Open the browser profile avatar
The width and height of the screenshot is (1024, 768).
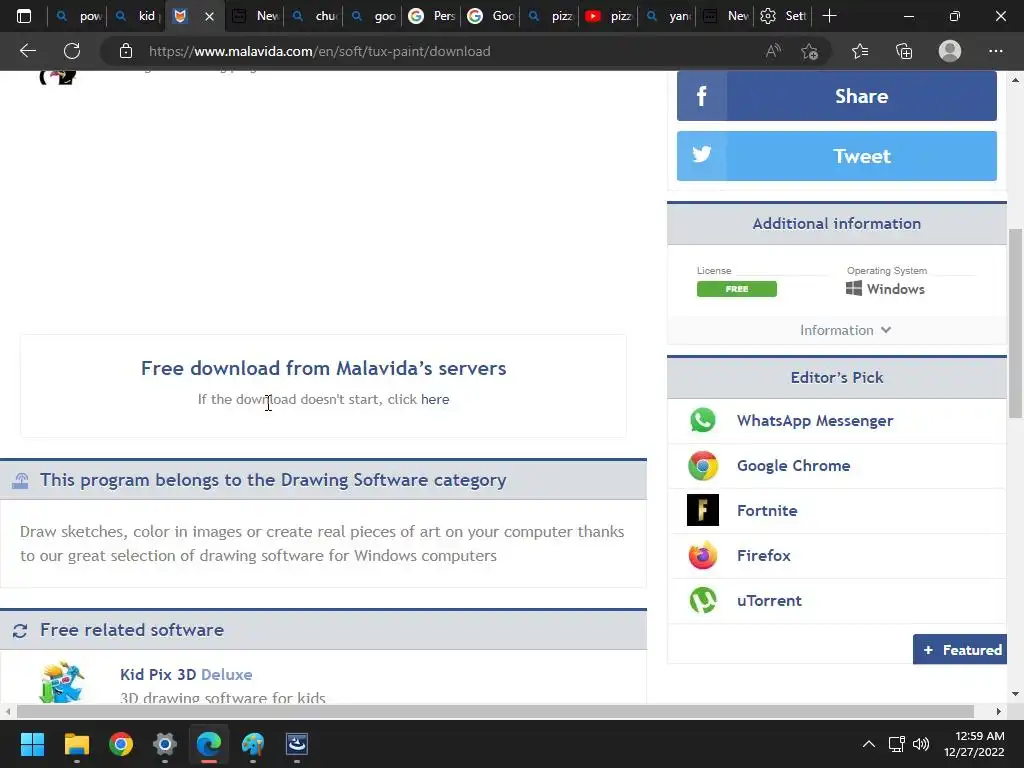[950, 51]
